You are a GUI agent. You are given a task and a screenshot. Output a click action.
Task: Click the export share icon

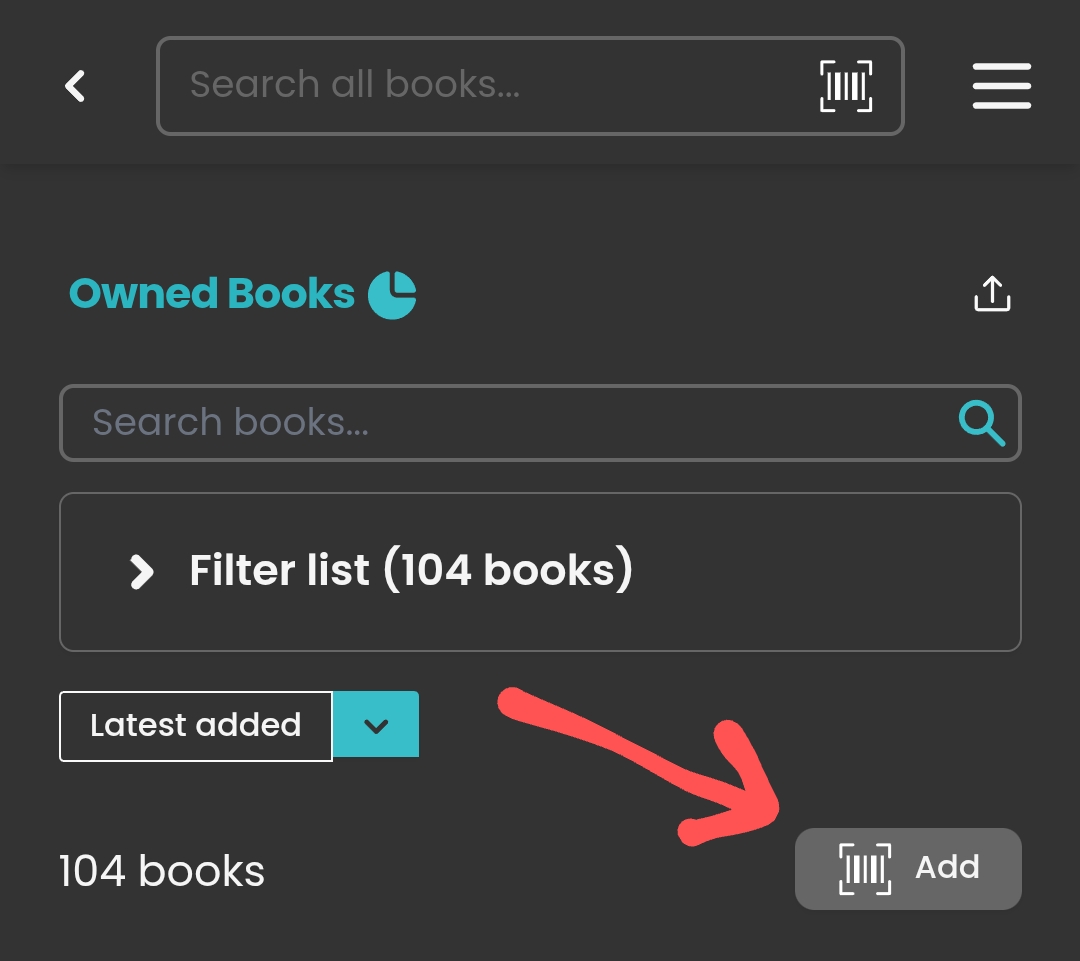tap(992, 294)
